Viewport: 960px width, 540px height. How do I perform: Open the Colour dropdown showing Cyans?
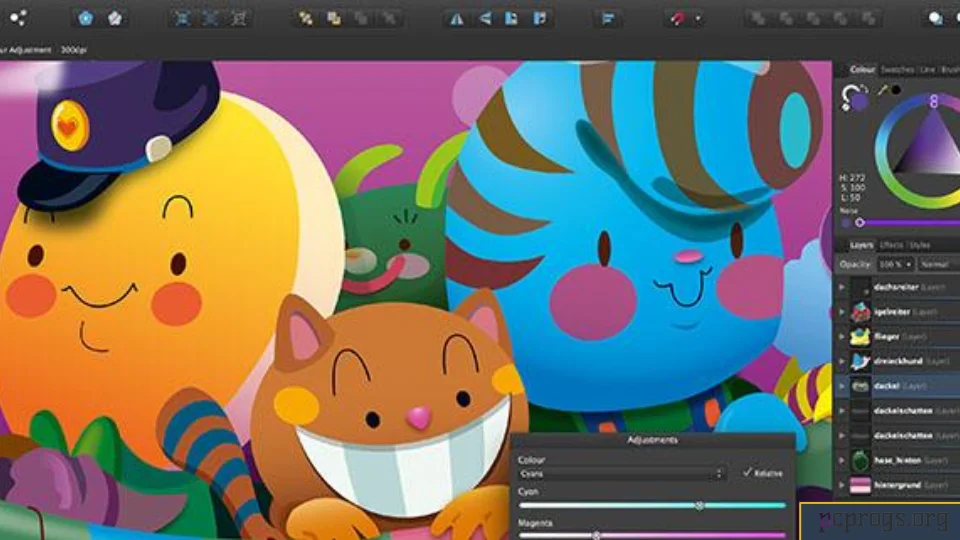click(621, 474)
